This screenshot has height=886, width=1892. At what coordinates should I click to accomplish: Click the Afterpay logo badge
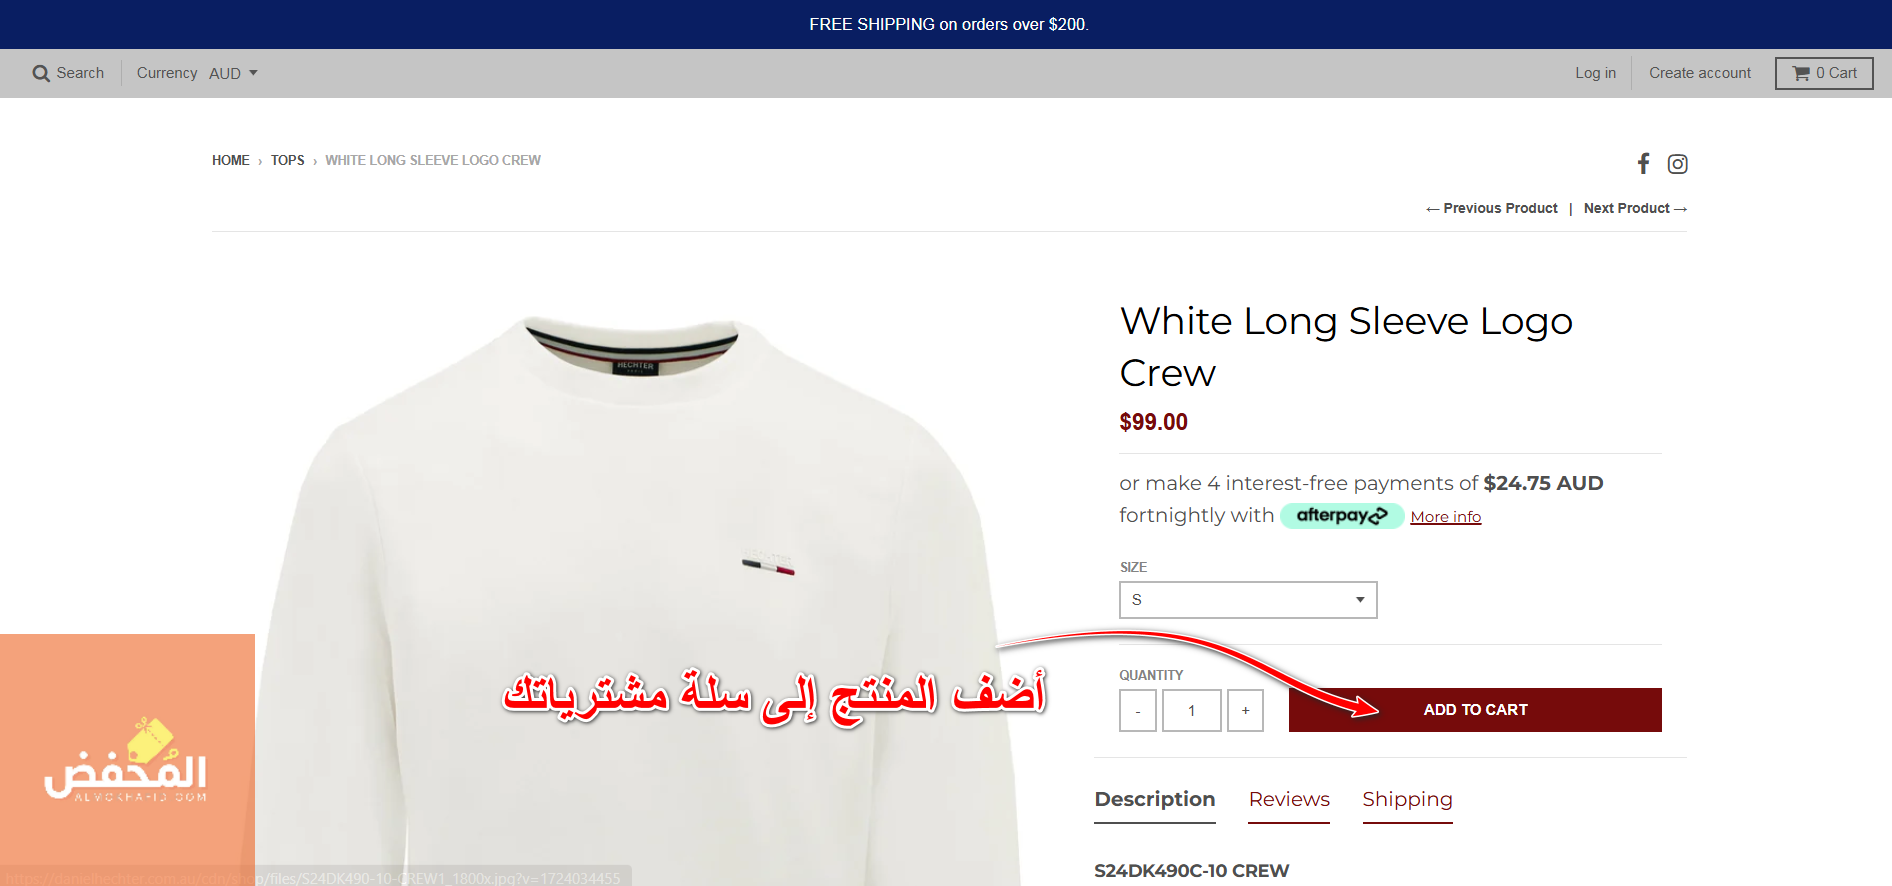click(x=1342, y=516)
